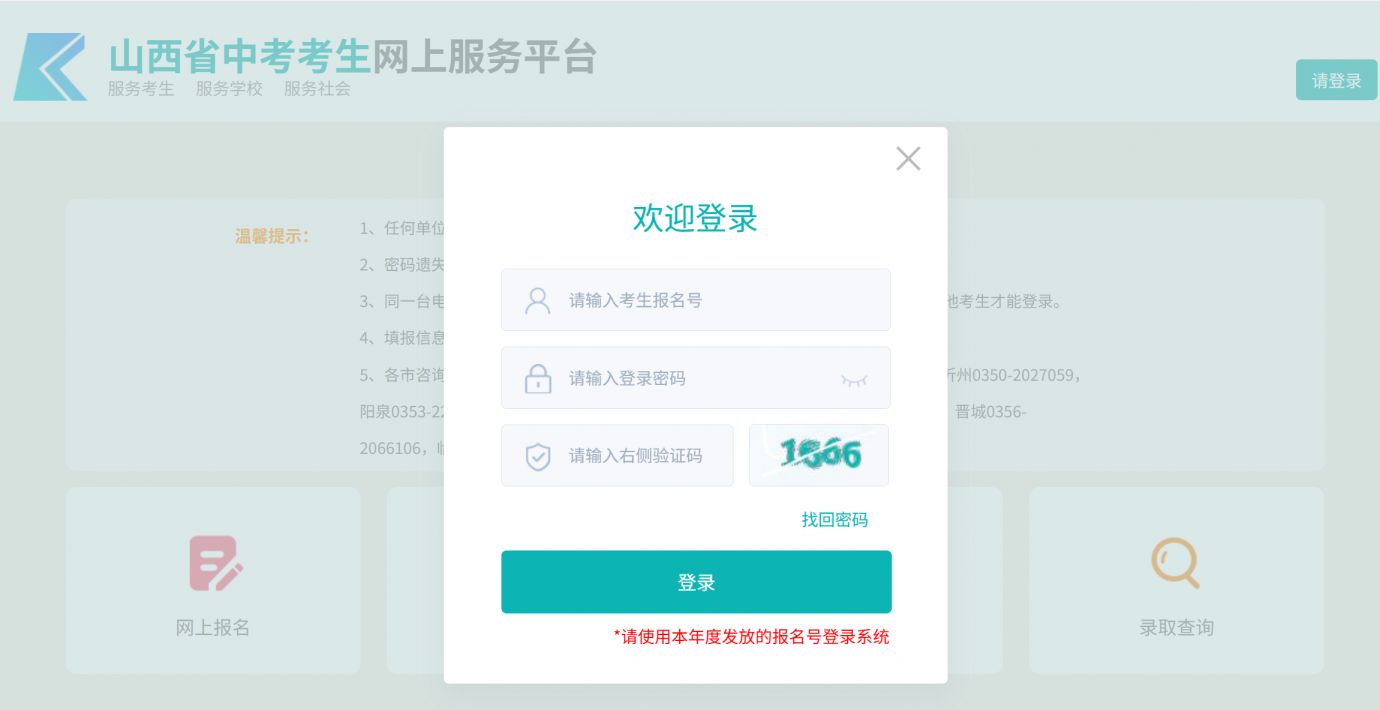Click the person icon in the username field

pyautogui.click(x=537, y=299)
